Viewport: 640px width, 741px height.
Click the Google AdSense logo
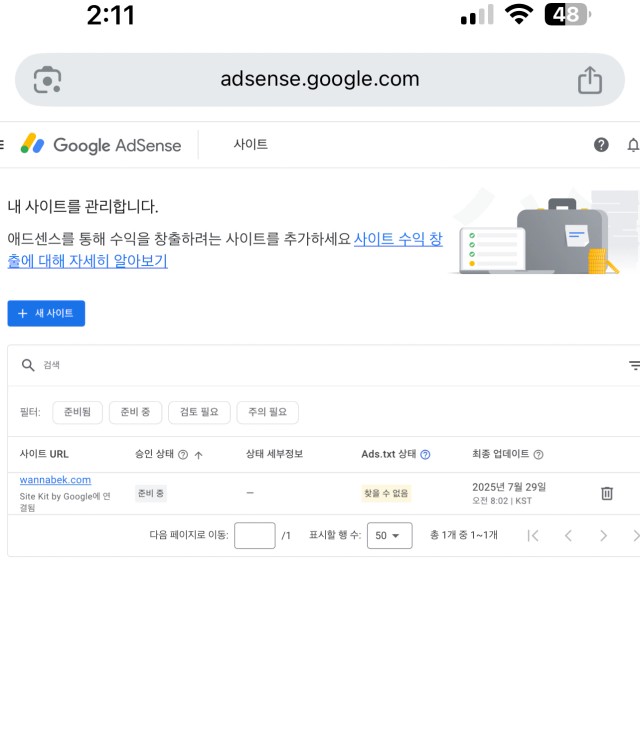coord(101,145)
